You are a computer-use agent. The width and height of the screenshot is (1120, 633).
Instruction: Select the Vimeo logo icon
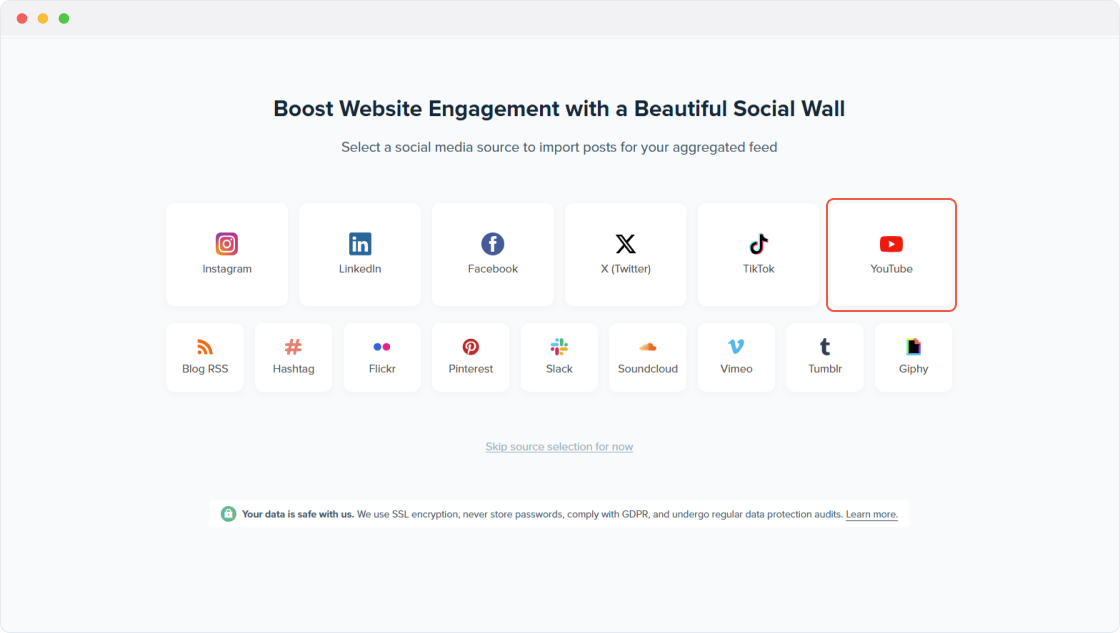point(736,347)
